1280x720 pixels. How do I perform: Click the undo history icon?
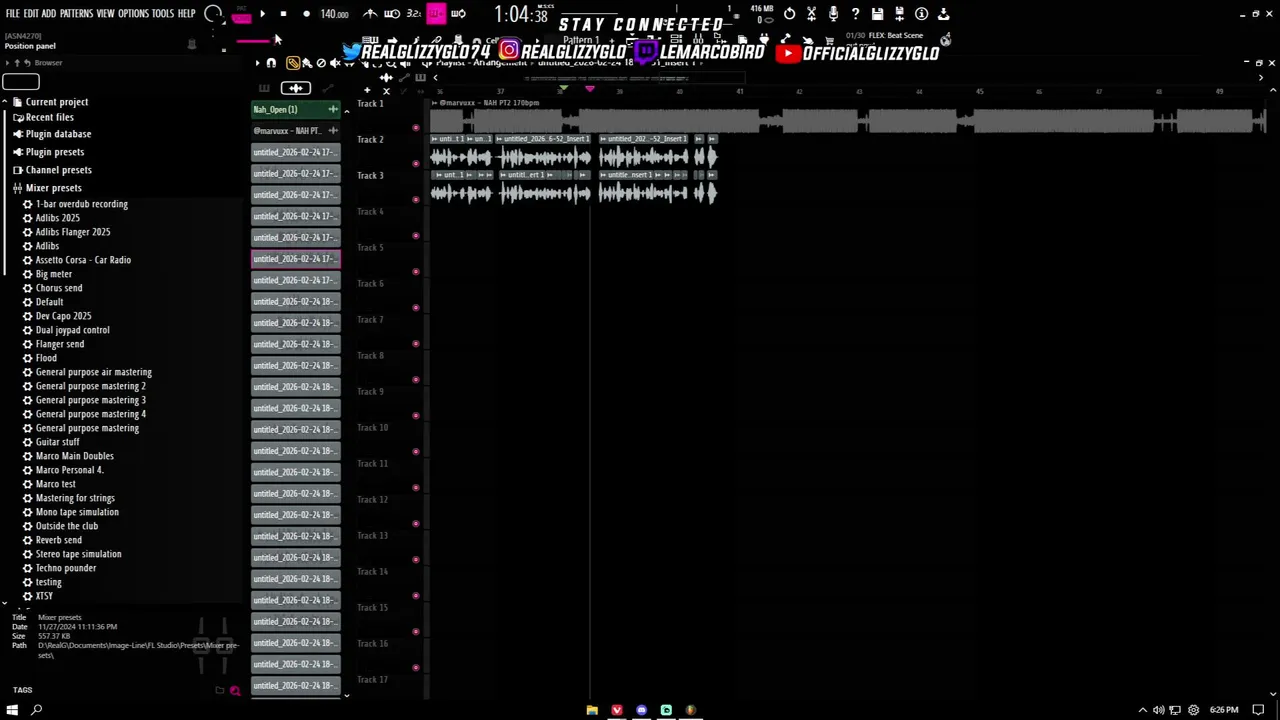coord(789,14)
